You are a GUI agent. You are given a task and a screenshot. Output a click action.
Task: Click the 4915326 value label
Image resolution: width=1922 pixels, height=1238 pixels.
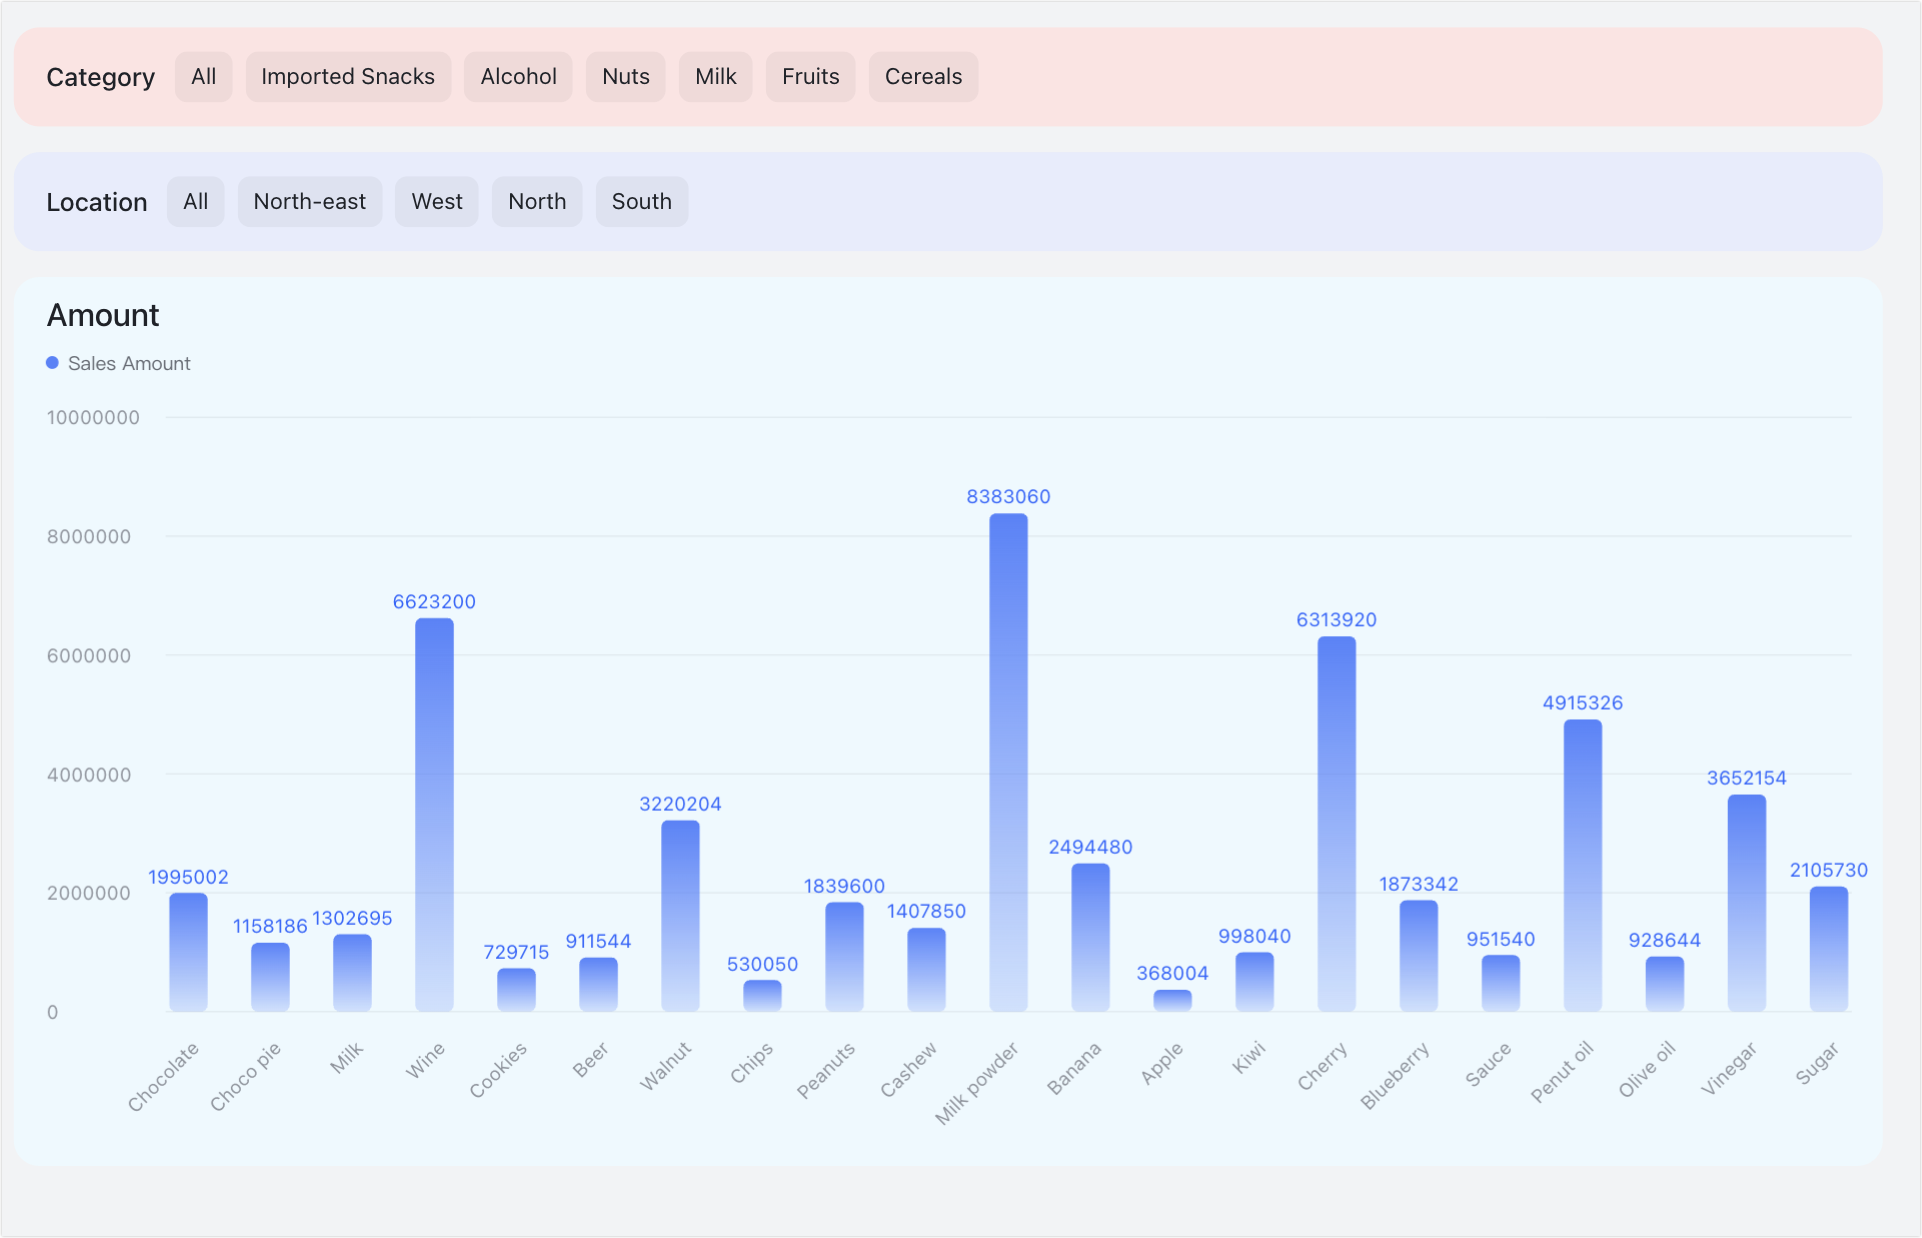point(1582,703)
